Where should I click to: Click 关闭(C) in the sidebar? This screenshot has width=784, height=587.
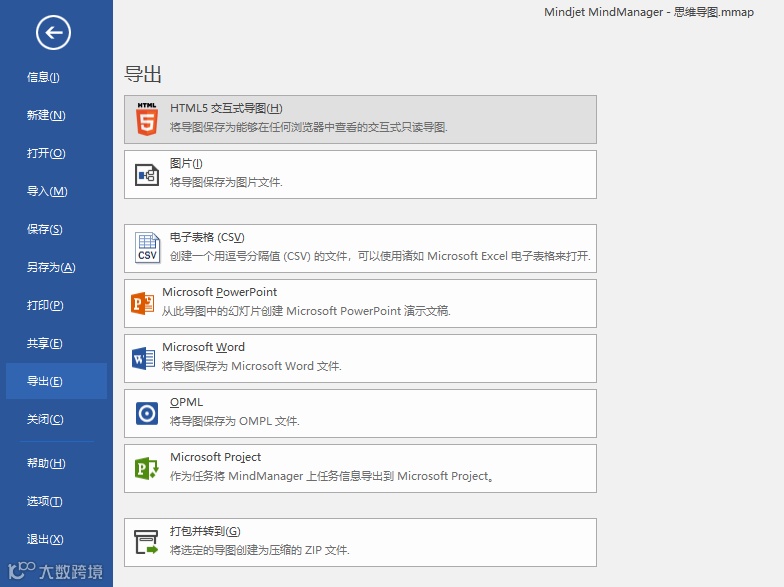[x=45, y=419]
